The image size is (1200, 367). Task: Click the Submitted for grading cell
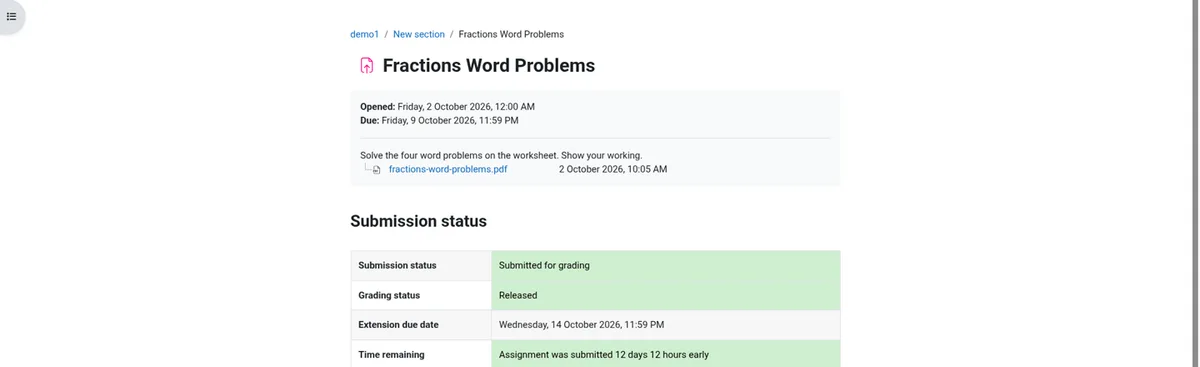(666, 265)
